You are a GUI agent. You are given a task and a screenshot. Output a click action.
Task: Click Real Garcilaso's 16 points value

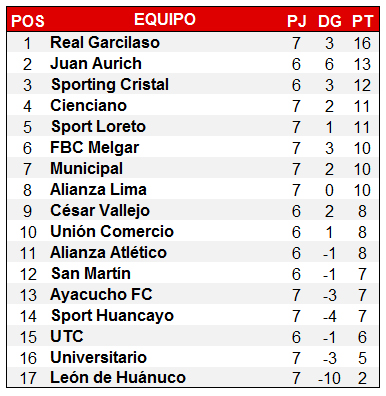click(362, 43)
